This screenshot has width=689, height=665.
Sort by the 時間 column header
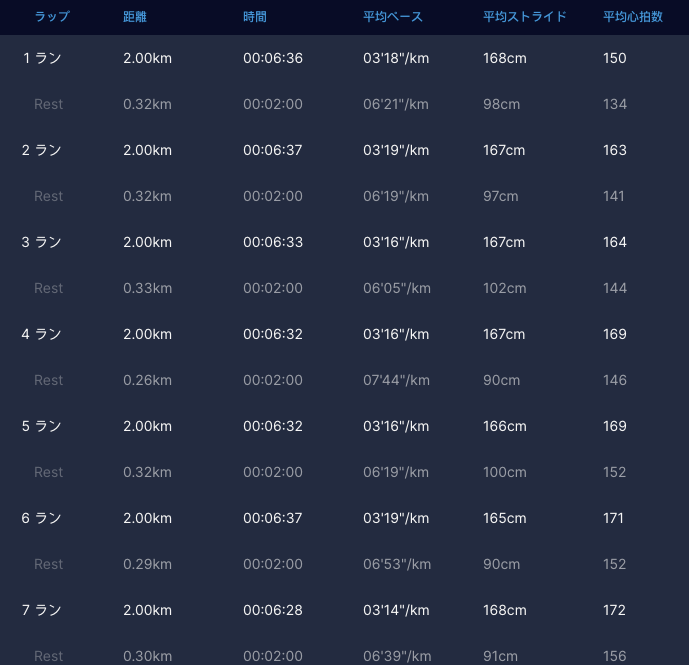coord(255,17)
